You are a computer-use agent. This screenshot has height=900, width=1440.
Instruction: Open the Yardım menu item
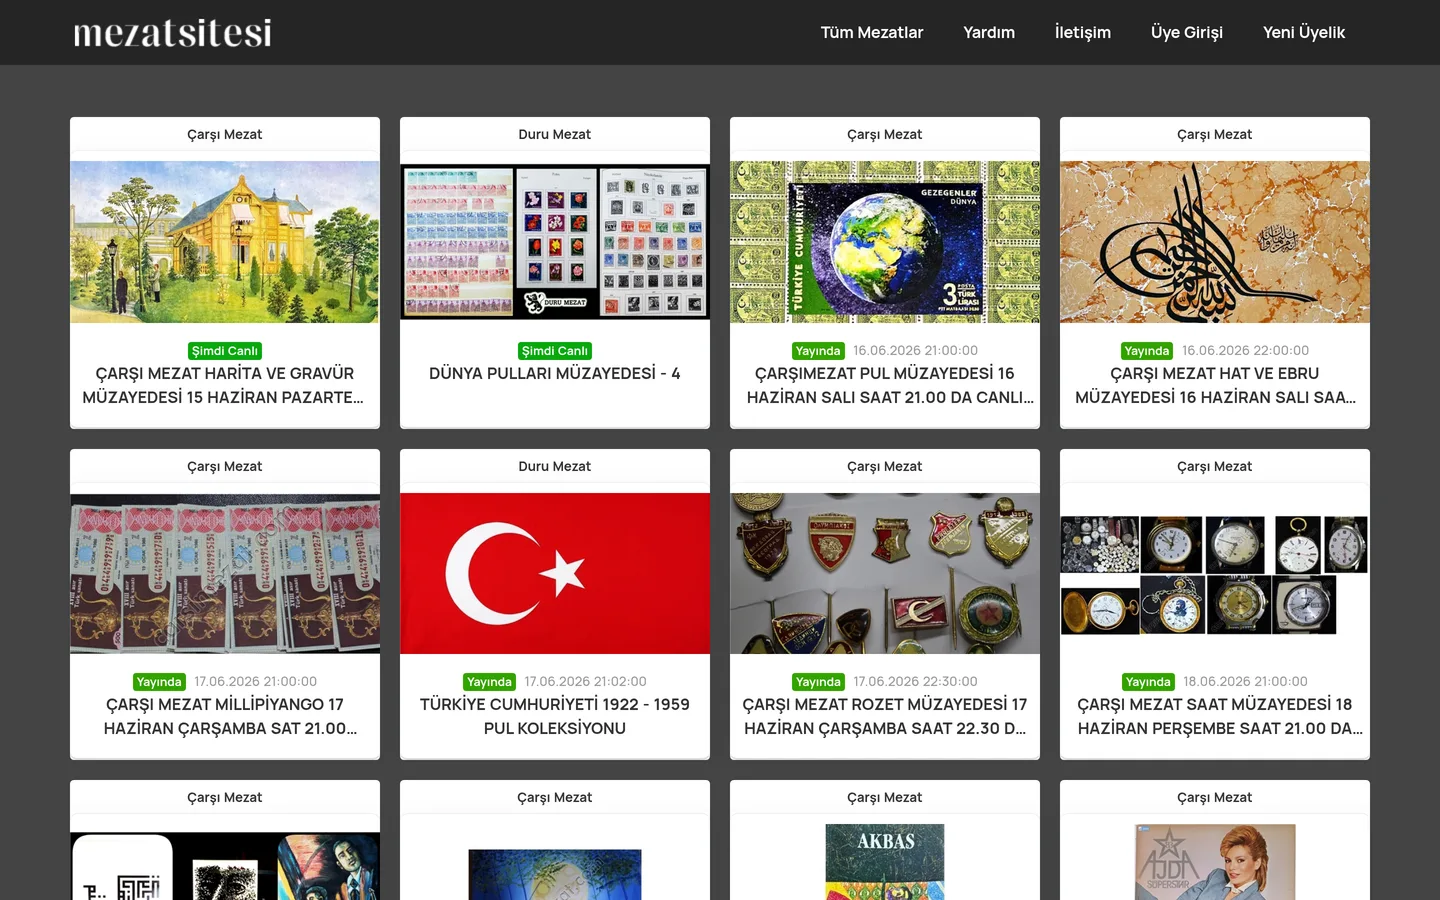(x=989, y=32)
